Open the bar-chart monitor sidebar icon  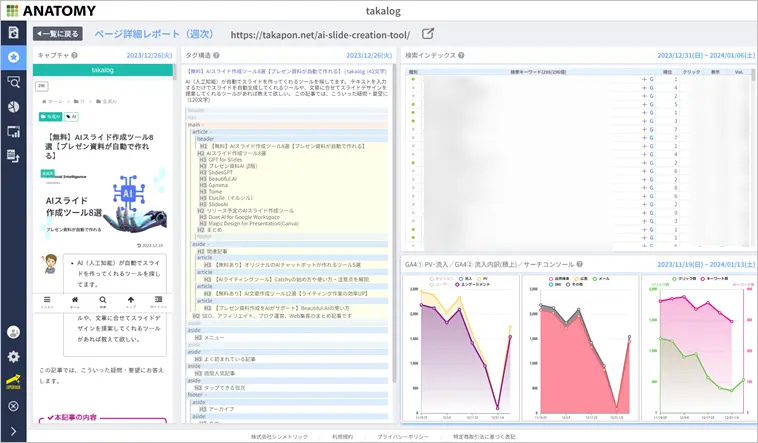[x=14, y=131]
